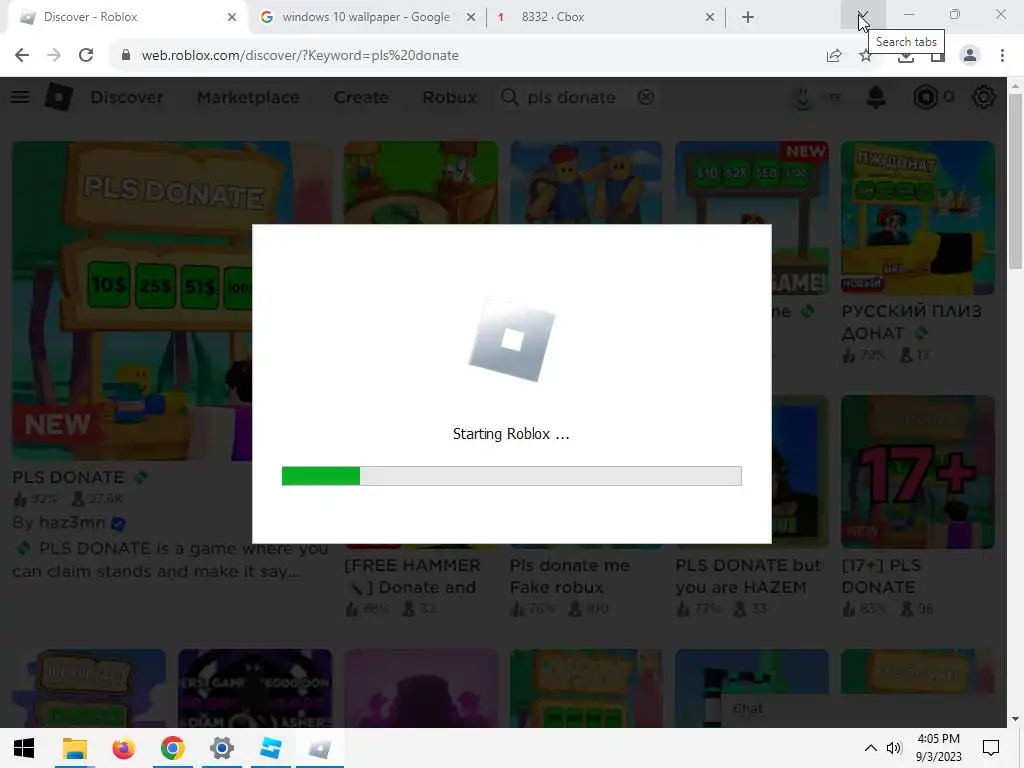Go back with the browser back arrow

[22, 55]
